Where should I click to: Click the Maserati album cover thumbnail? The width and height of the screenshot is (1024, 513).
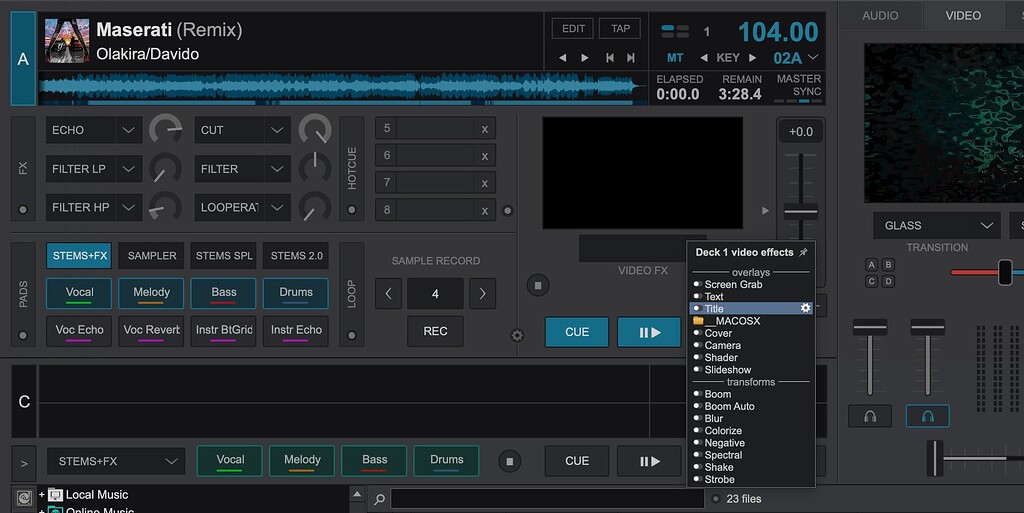pos(67,41)
